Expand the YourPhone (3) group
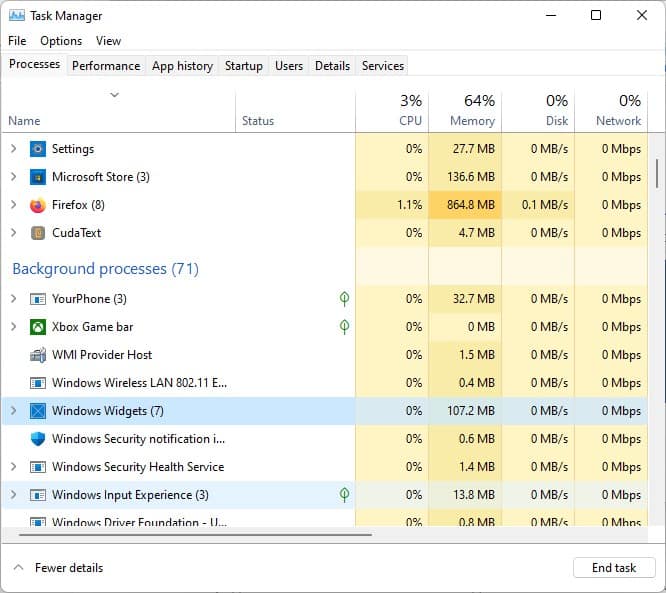This screenshot has width=666, height=593. pyautogui.click(x=14, y=299)
